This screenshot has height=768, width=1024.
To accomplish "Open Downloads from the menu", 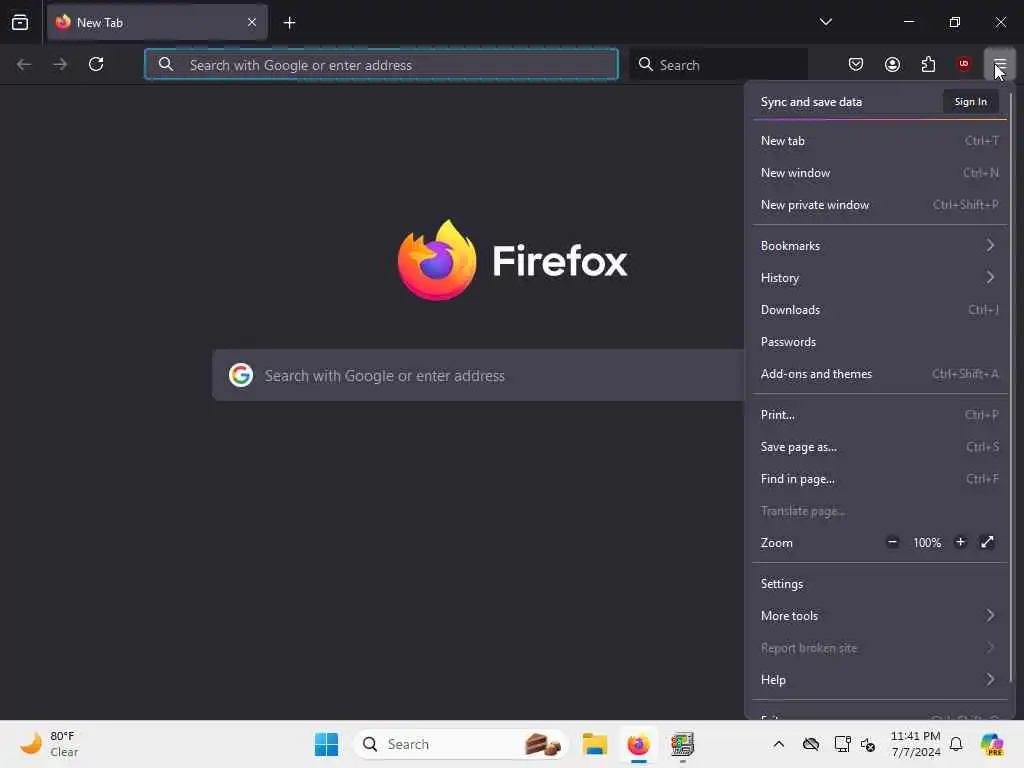I will coord(879,310).
